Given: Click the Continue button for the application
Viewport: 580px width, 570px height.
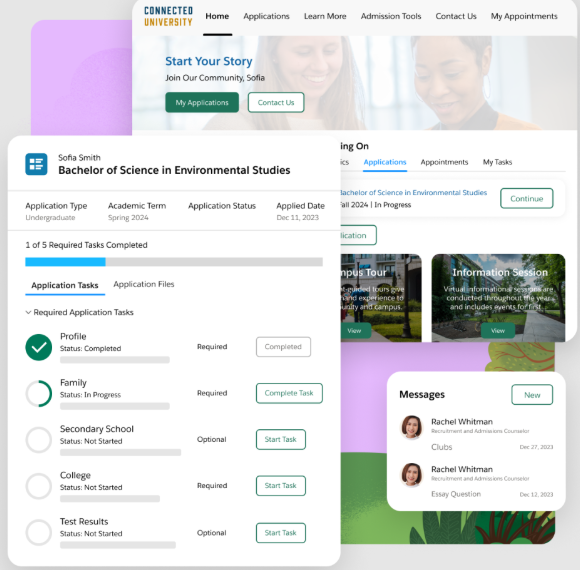Looking at the screenshot, I should pos(527,199).
